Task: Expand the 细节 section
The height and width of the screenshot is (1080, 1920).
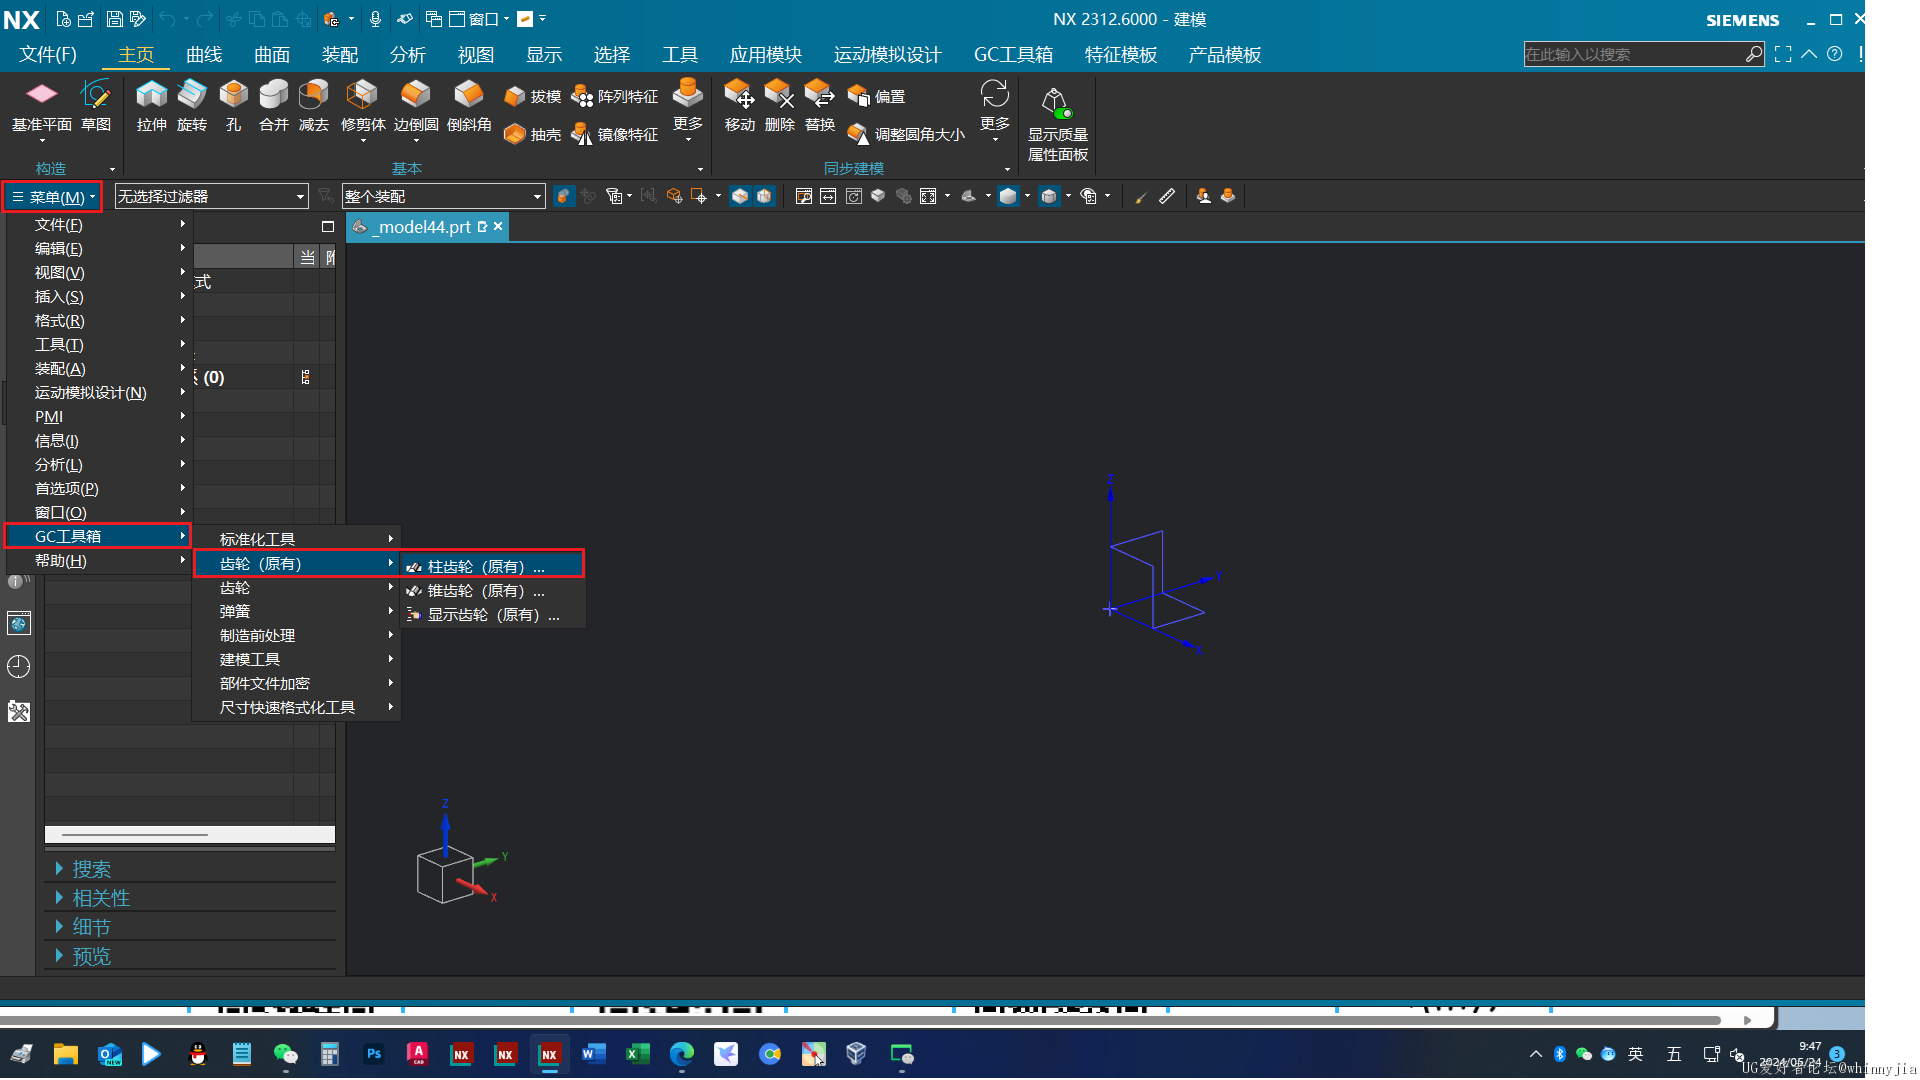Action: coord(91,927)
